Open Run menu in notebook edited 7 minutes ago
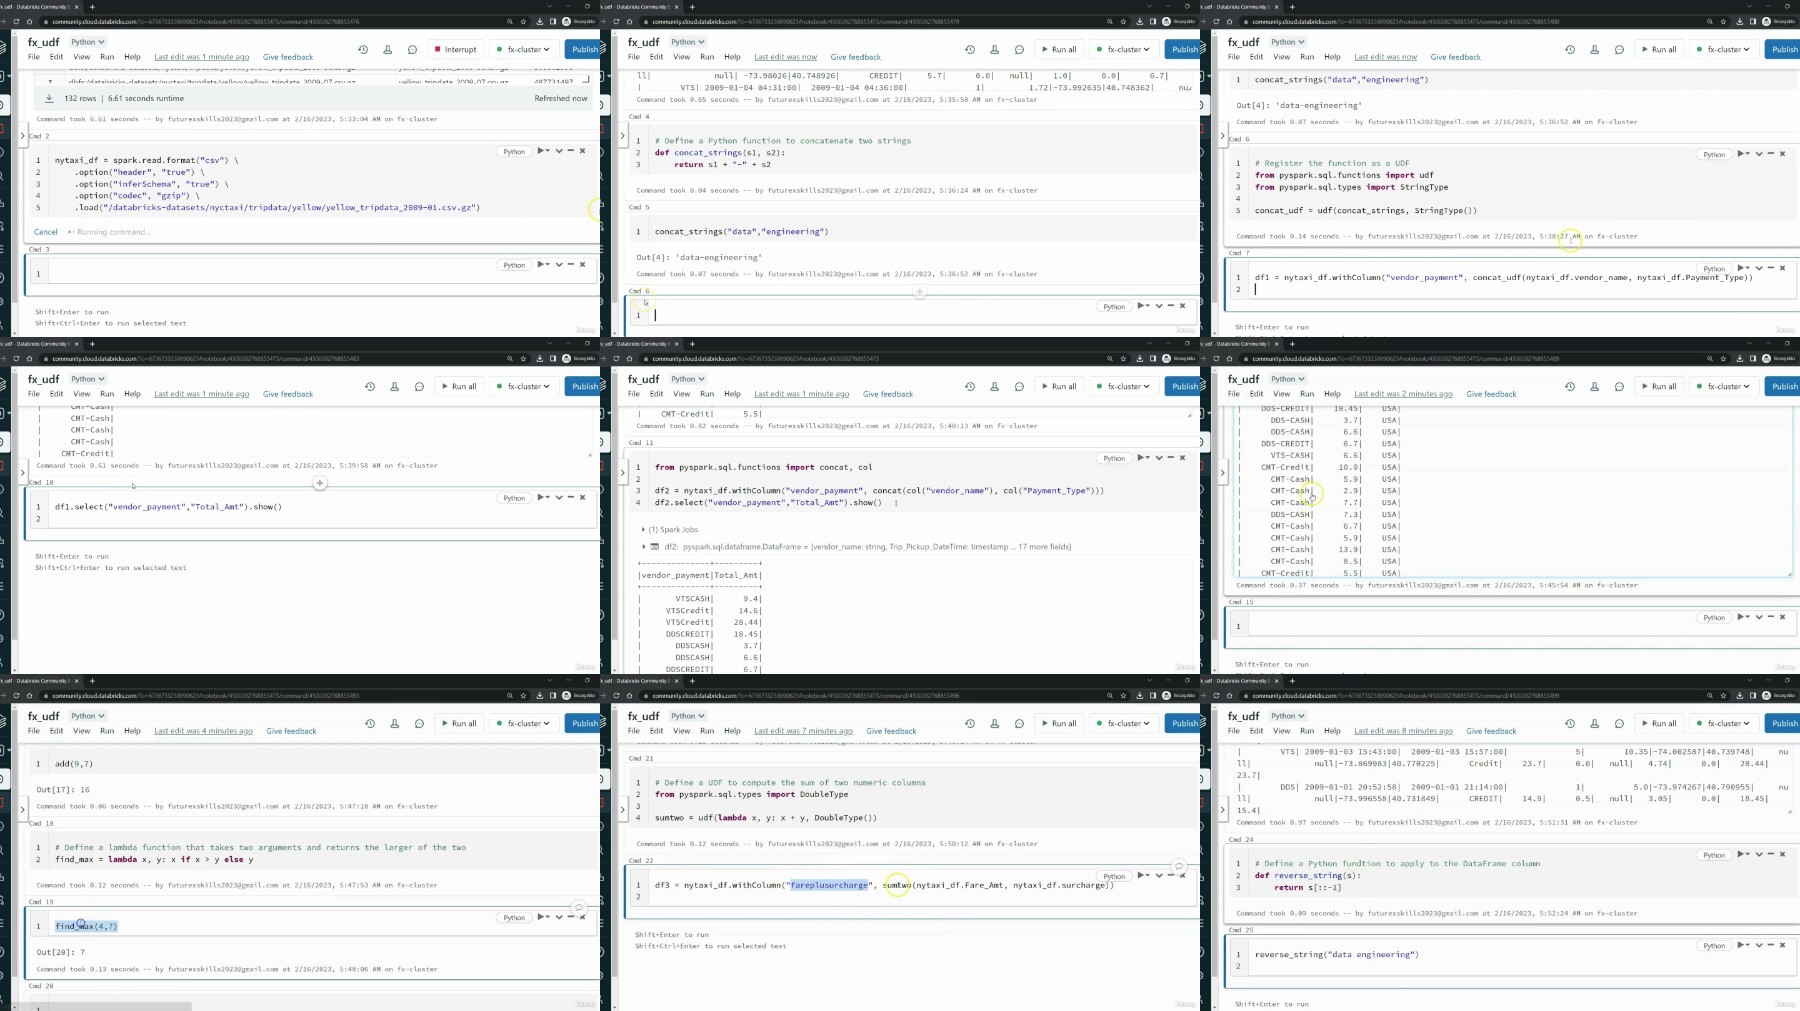Image resolution: width=1800 pixels, height=1011 pixels. click(707, 731)
